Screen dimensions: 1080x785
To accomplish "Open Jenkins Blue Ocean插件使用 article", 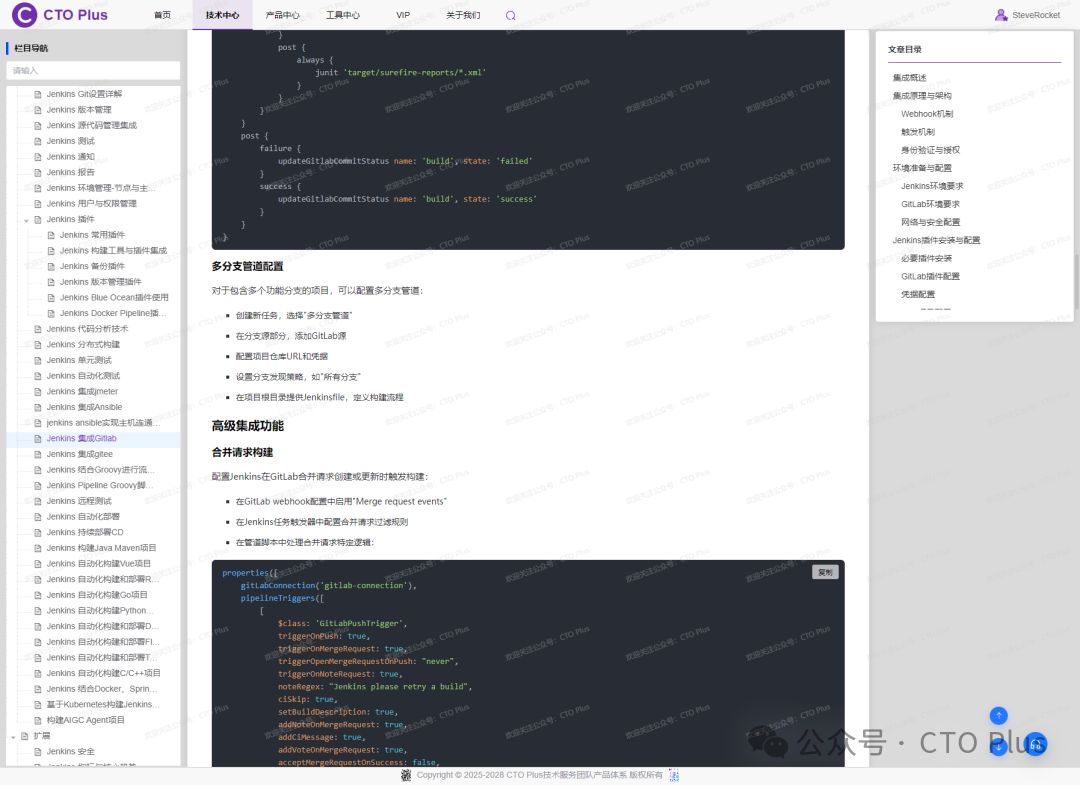I will (114, 297).
